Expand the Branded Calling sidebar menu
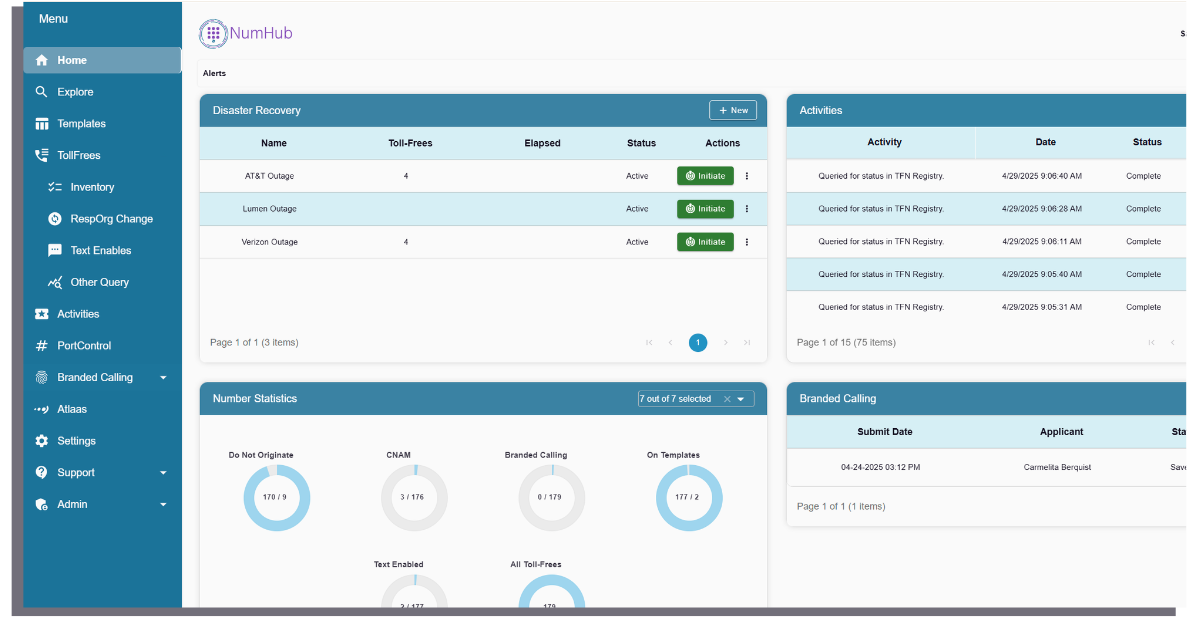1200x627 pixels. point(163,377)
